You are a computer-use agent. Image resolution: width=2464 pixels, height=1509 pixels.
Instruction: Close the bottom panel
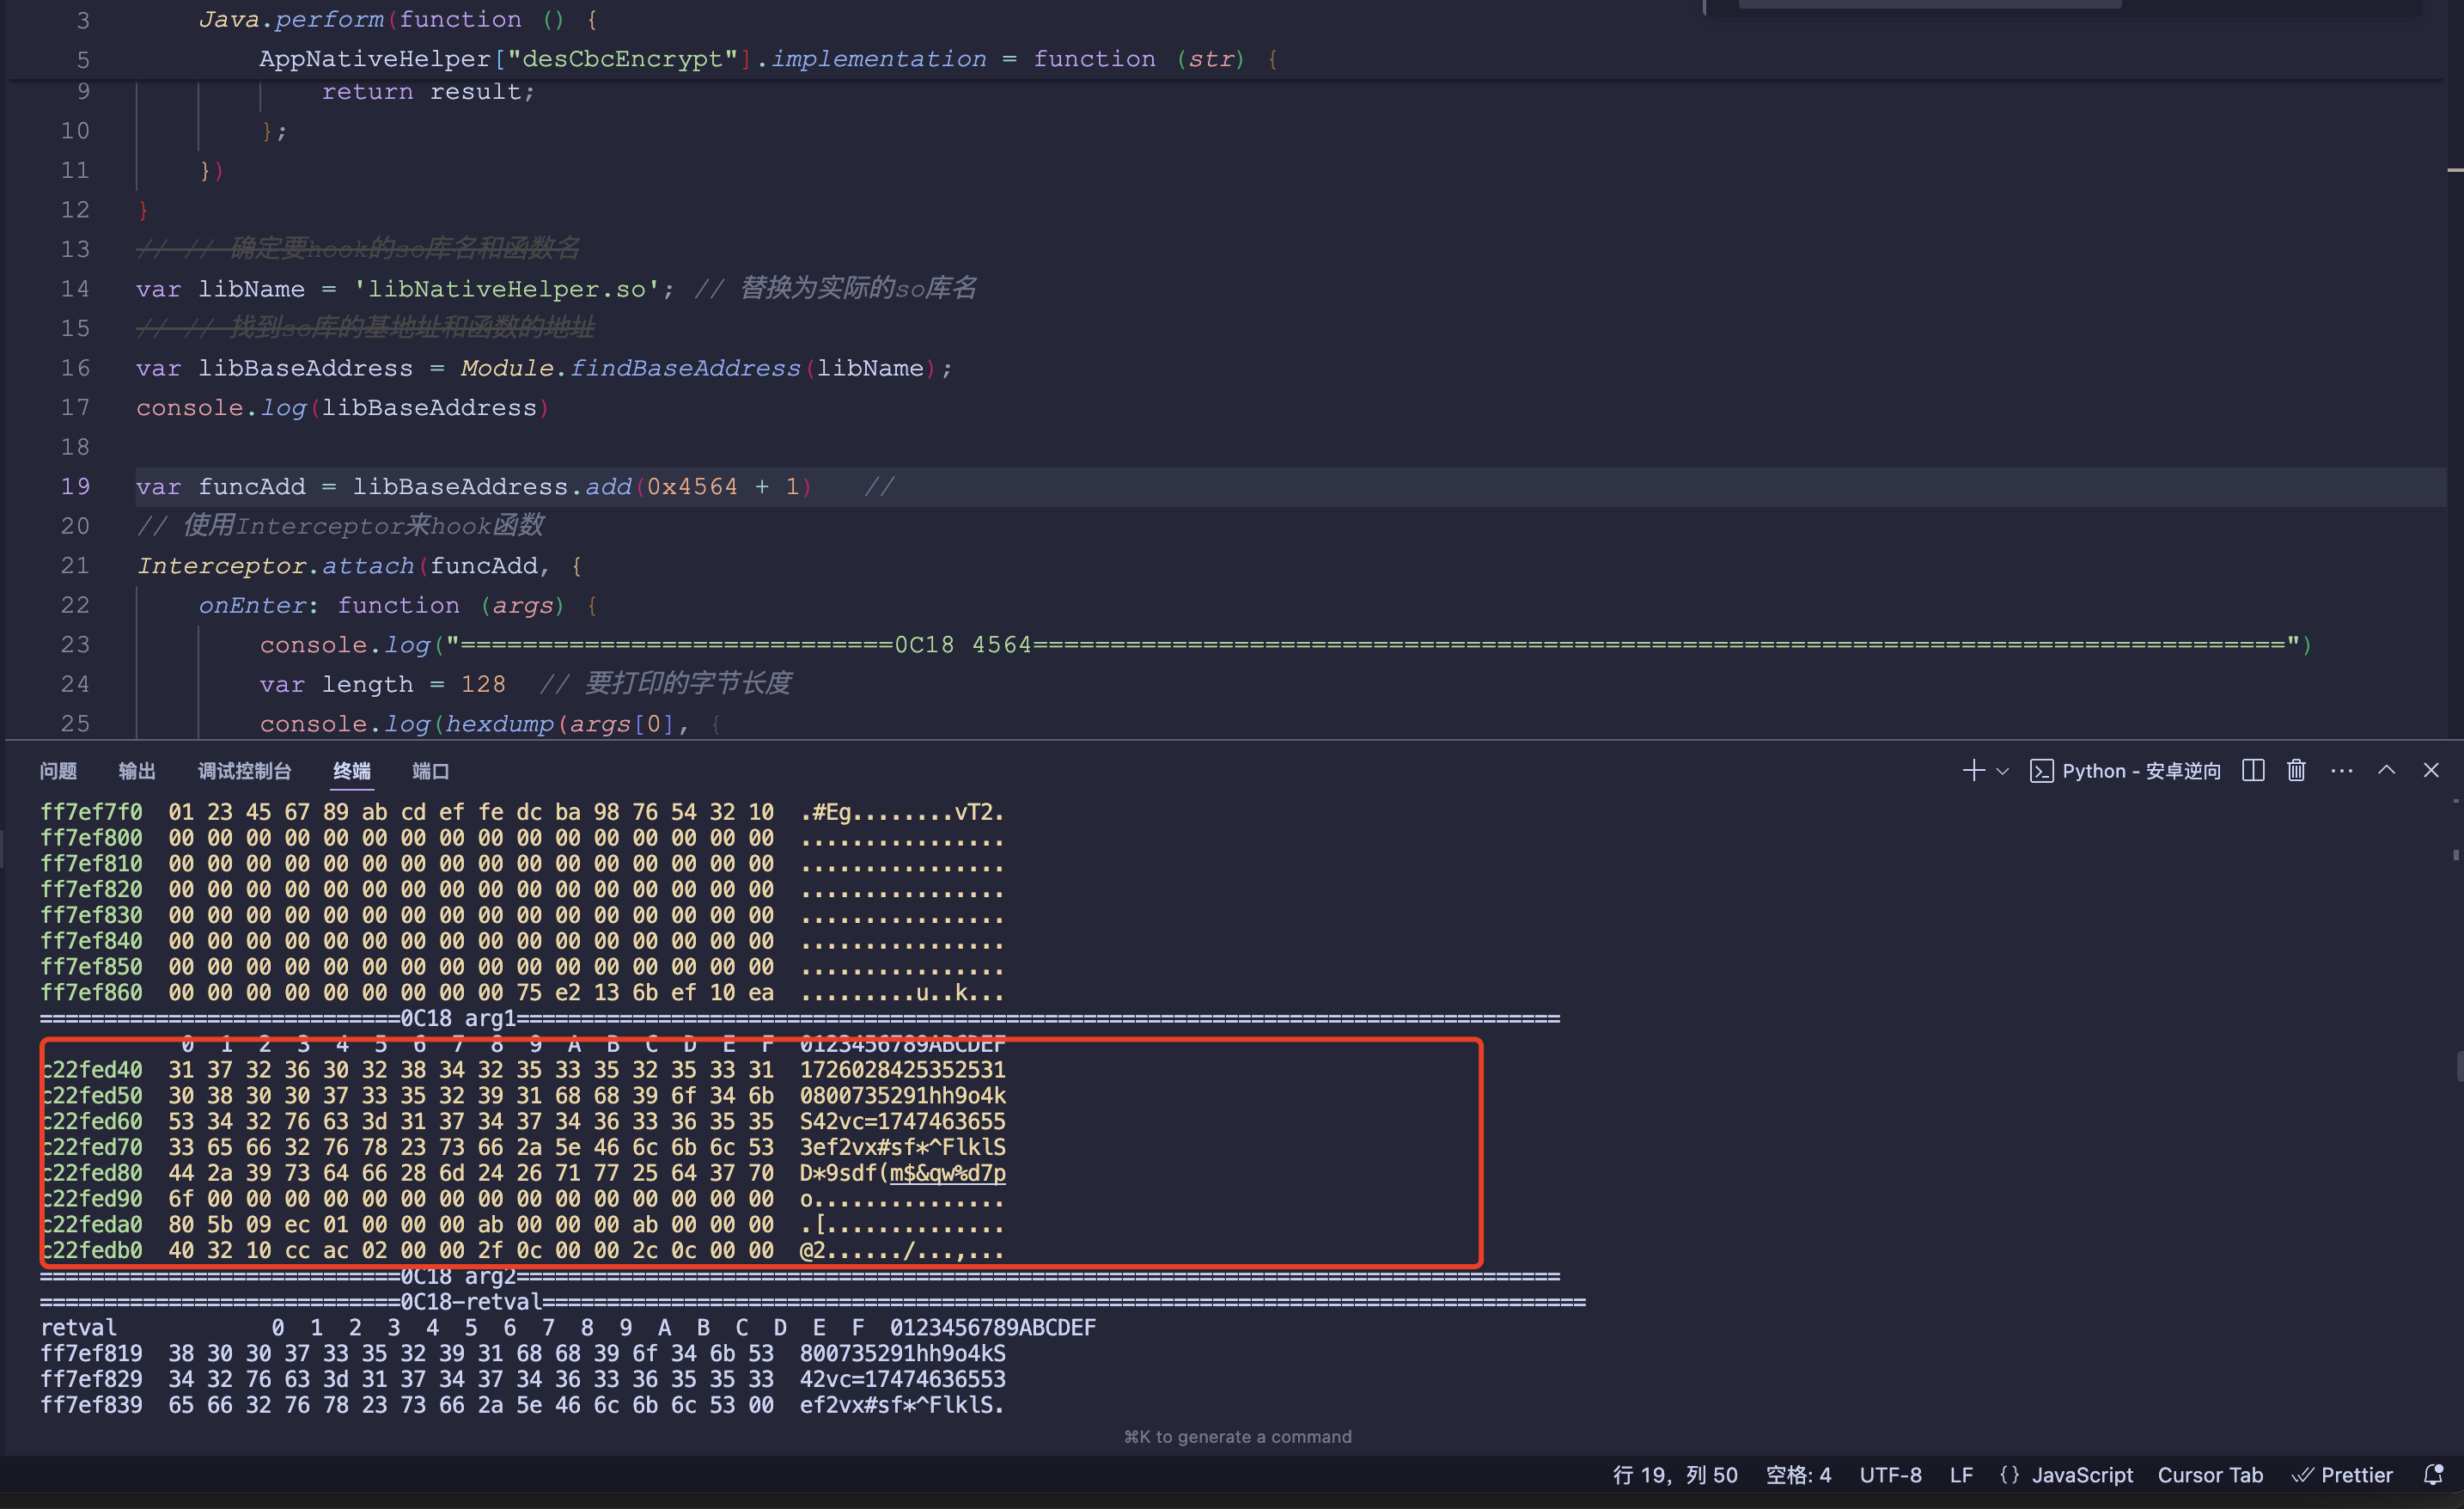tap(2431, 770)
